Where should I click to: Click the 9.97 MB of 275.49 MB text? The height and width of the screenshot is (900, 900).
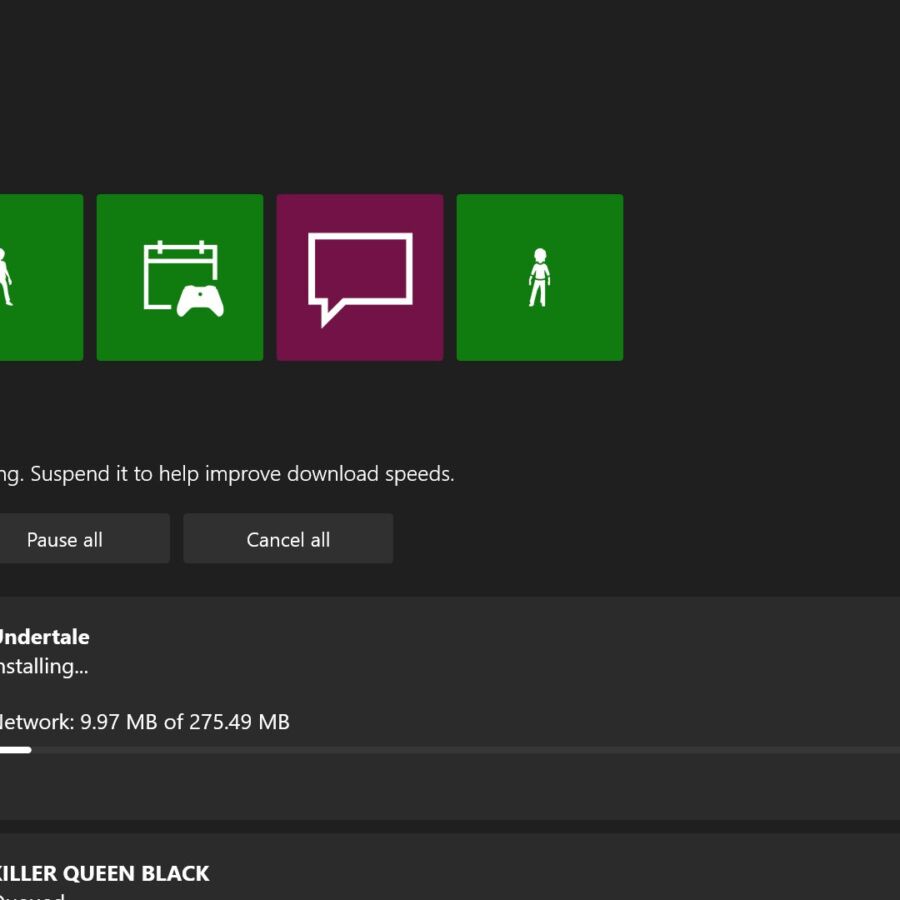[185, 721]
